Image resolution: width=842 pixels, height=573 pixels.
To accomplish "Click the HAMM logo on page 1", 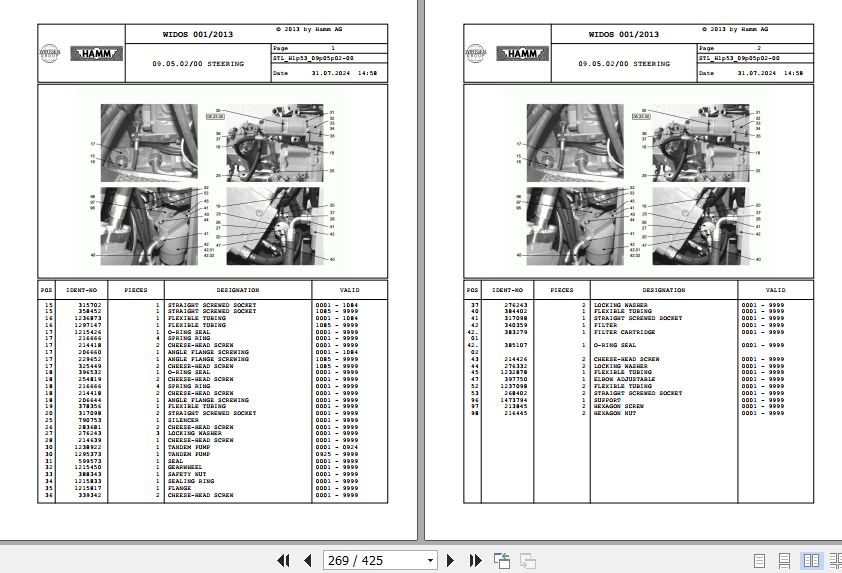I will pos(97,54).
